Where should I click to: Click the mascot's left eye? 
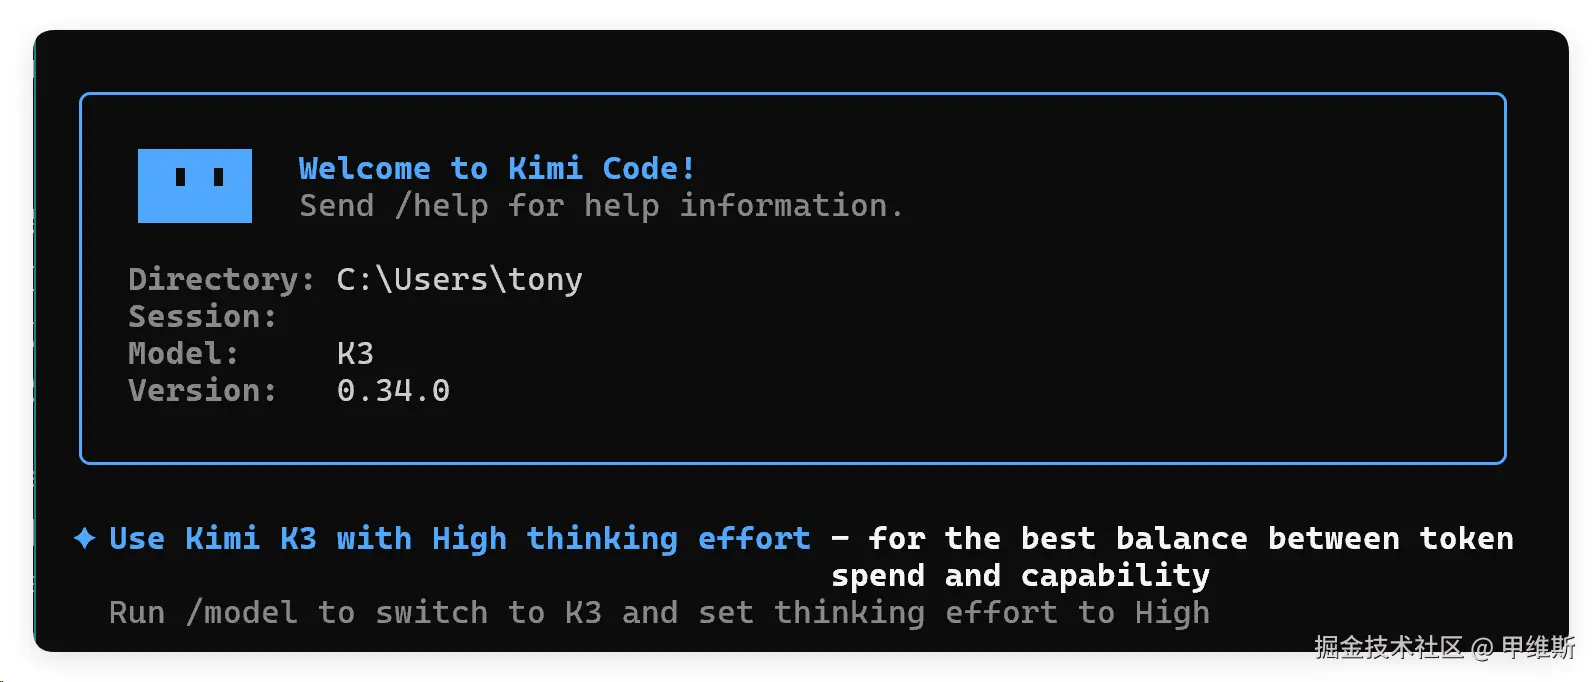point(181,177)
